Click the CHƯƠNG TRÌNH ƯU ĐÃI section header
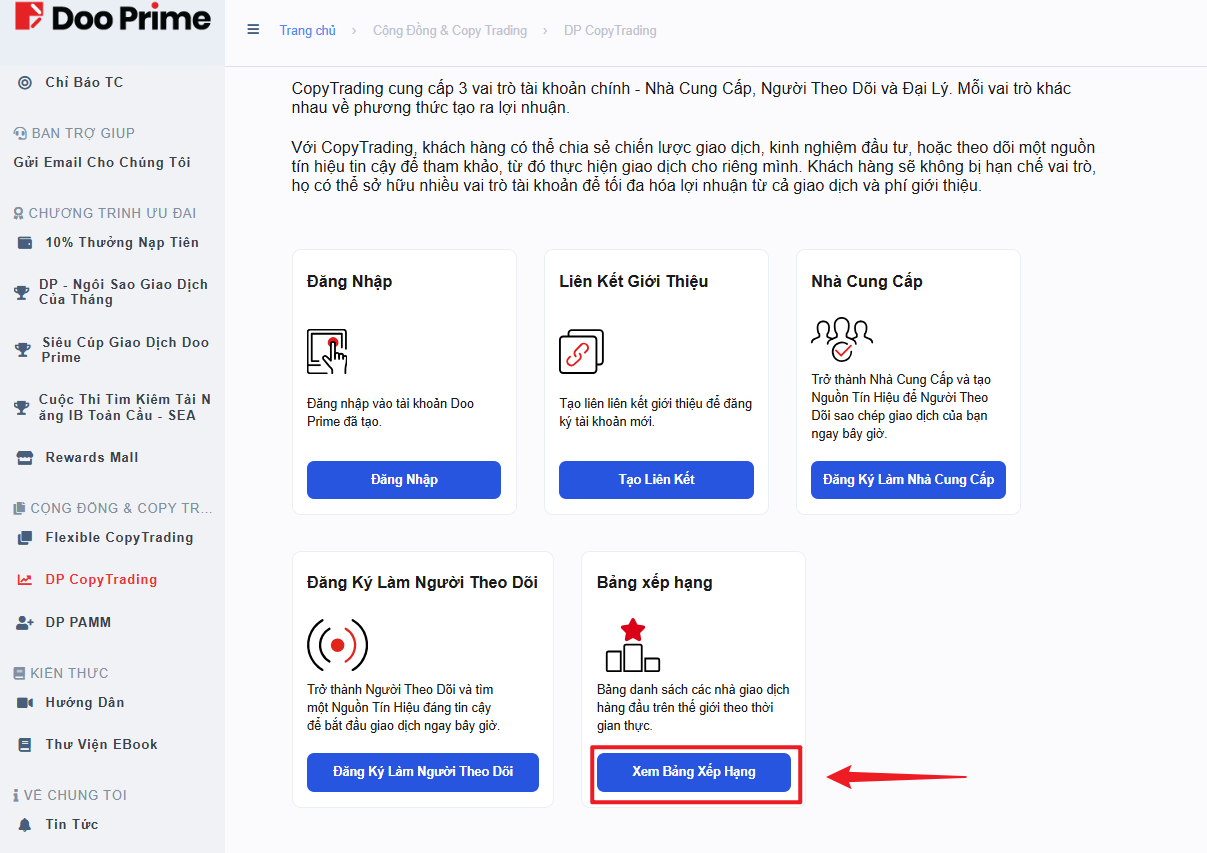The height and width of the screenshot is (853, 1207). (x=104, y=213)
